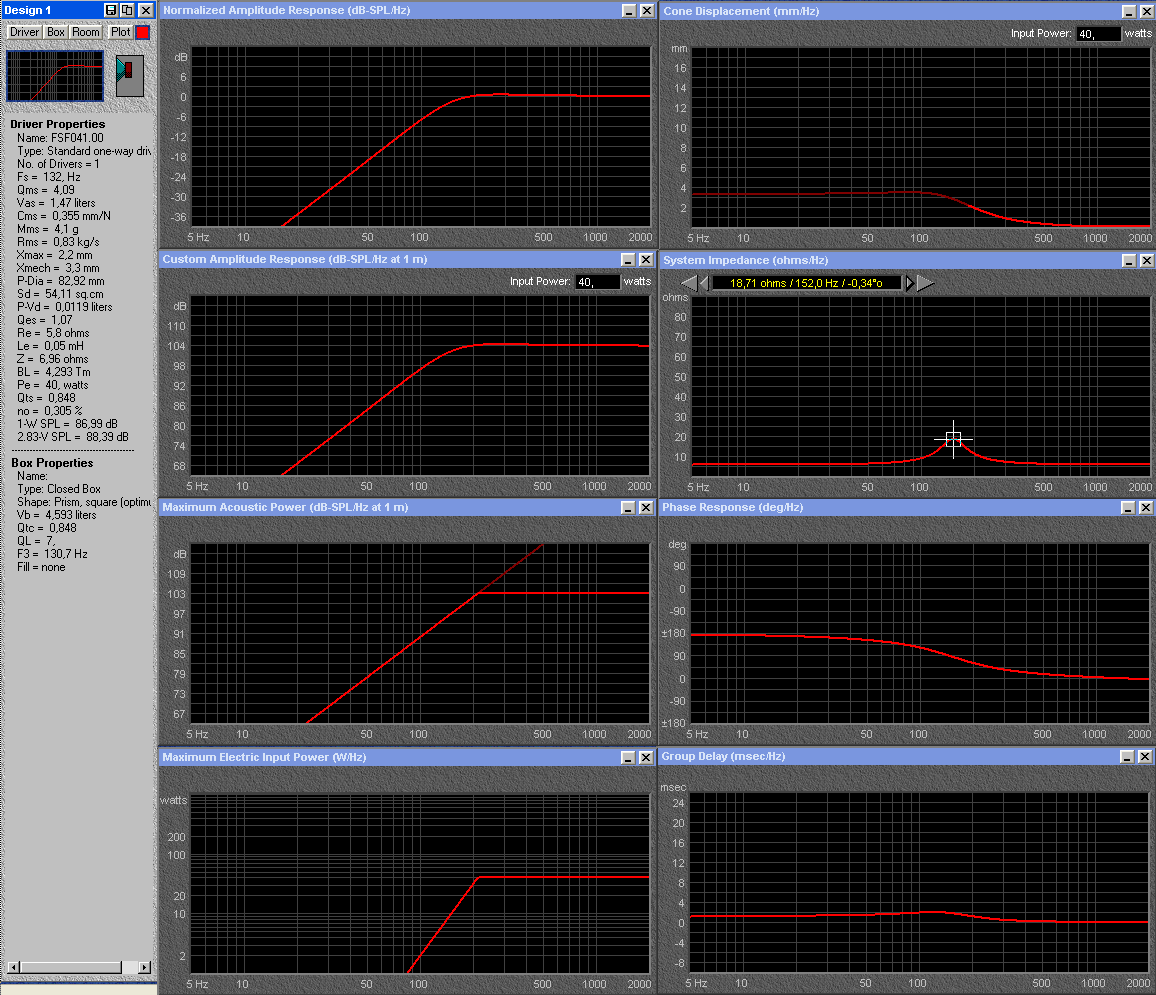Minimize the Group Delay graph window

point(1129,757)
